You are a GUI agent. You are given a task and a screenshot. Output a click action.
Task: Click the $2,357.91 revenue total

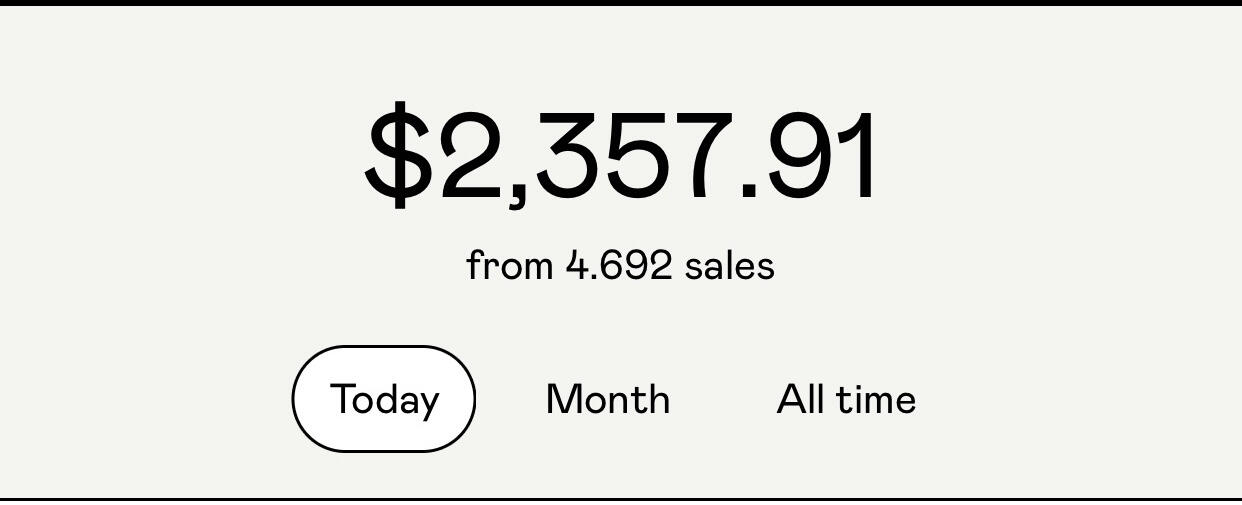[621, 156]
